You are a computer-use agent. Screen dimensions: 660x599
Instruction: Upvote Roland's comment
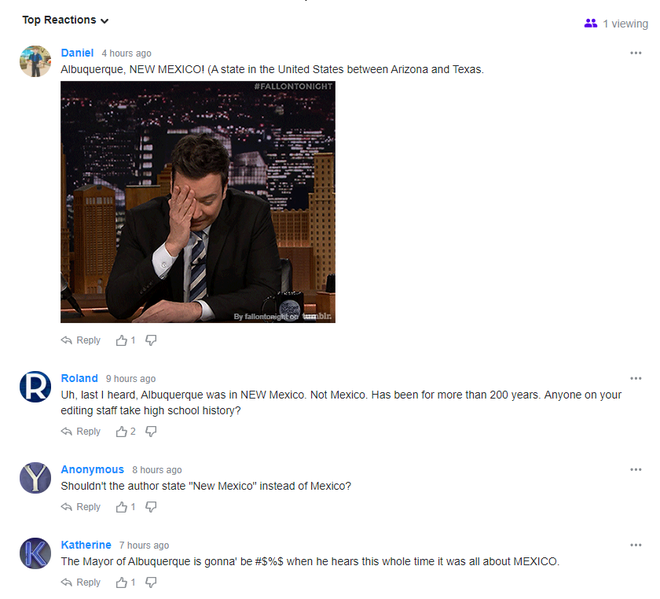pos(122,431)
